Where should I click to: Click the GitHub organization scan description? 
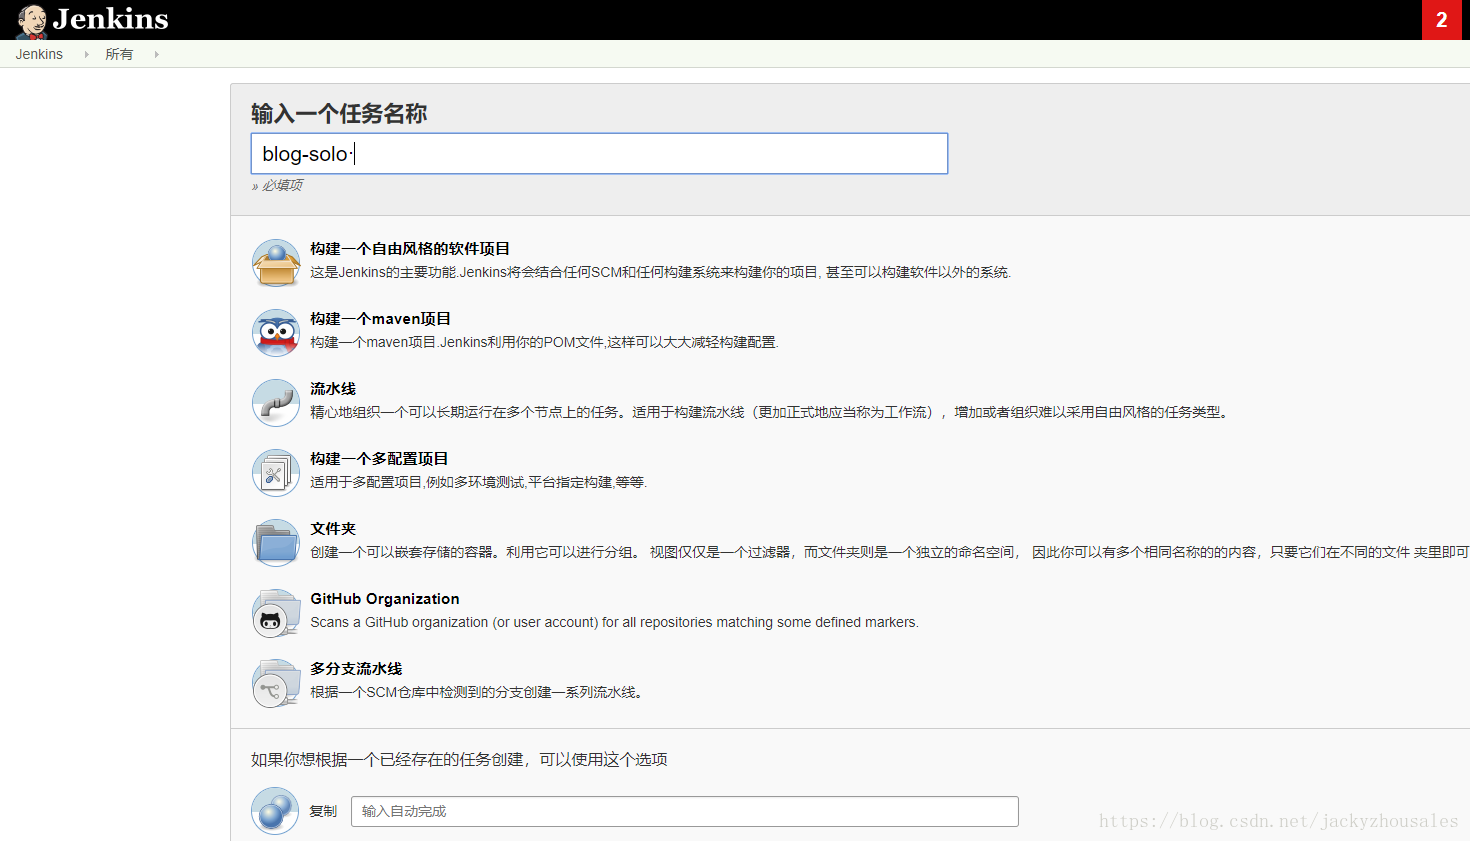pyautogui.click(x=614, y=622)
